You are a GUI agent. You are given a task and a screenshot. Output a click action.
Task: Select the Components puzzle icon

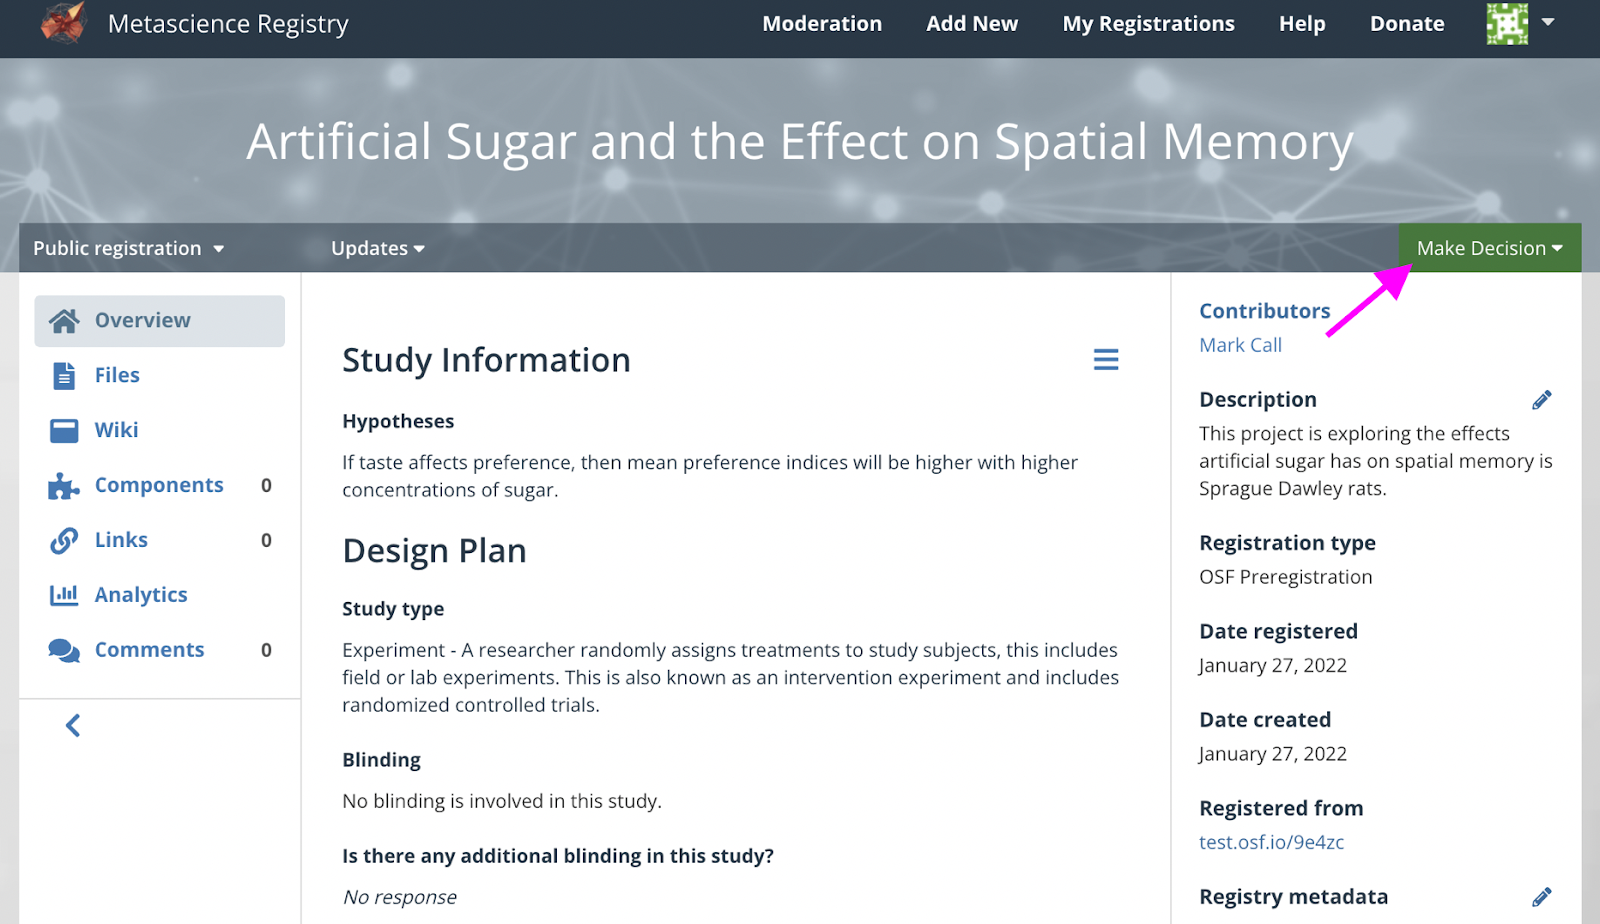64,486
